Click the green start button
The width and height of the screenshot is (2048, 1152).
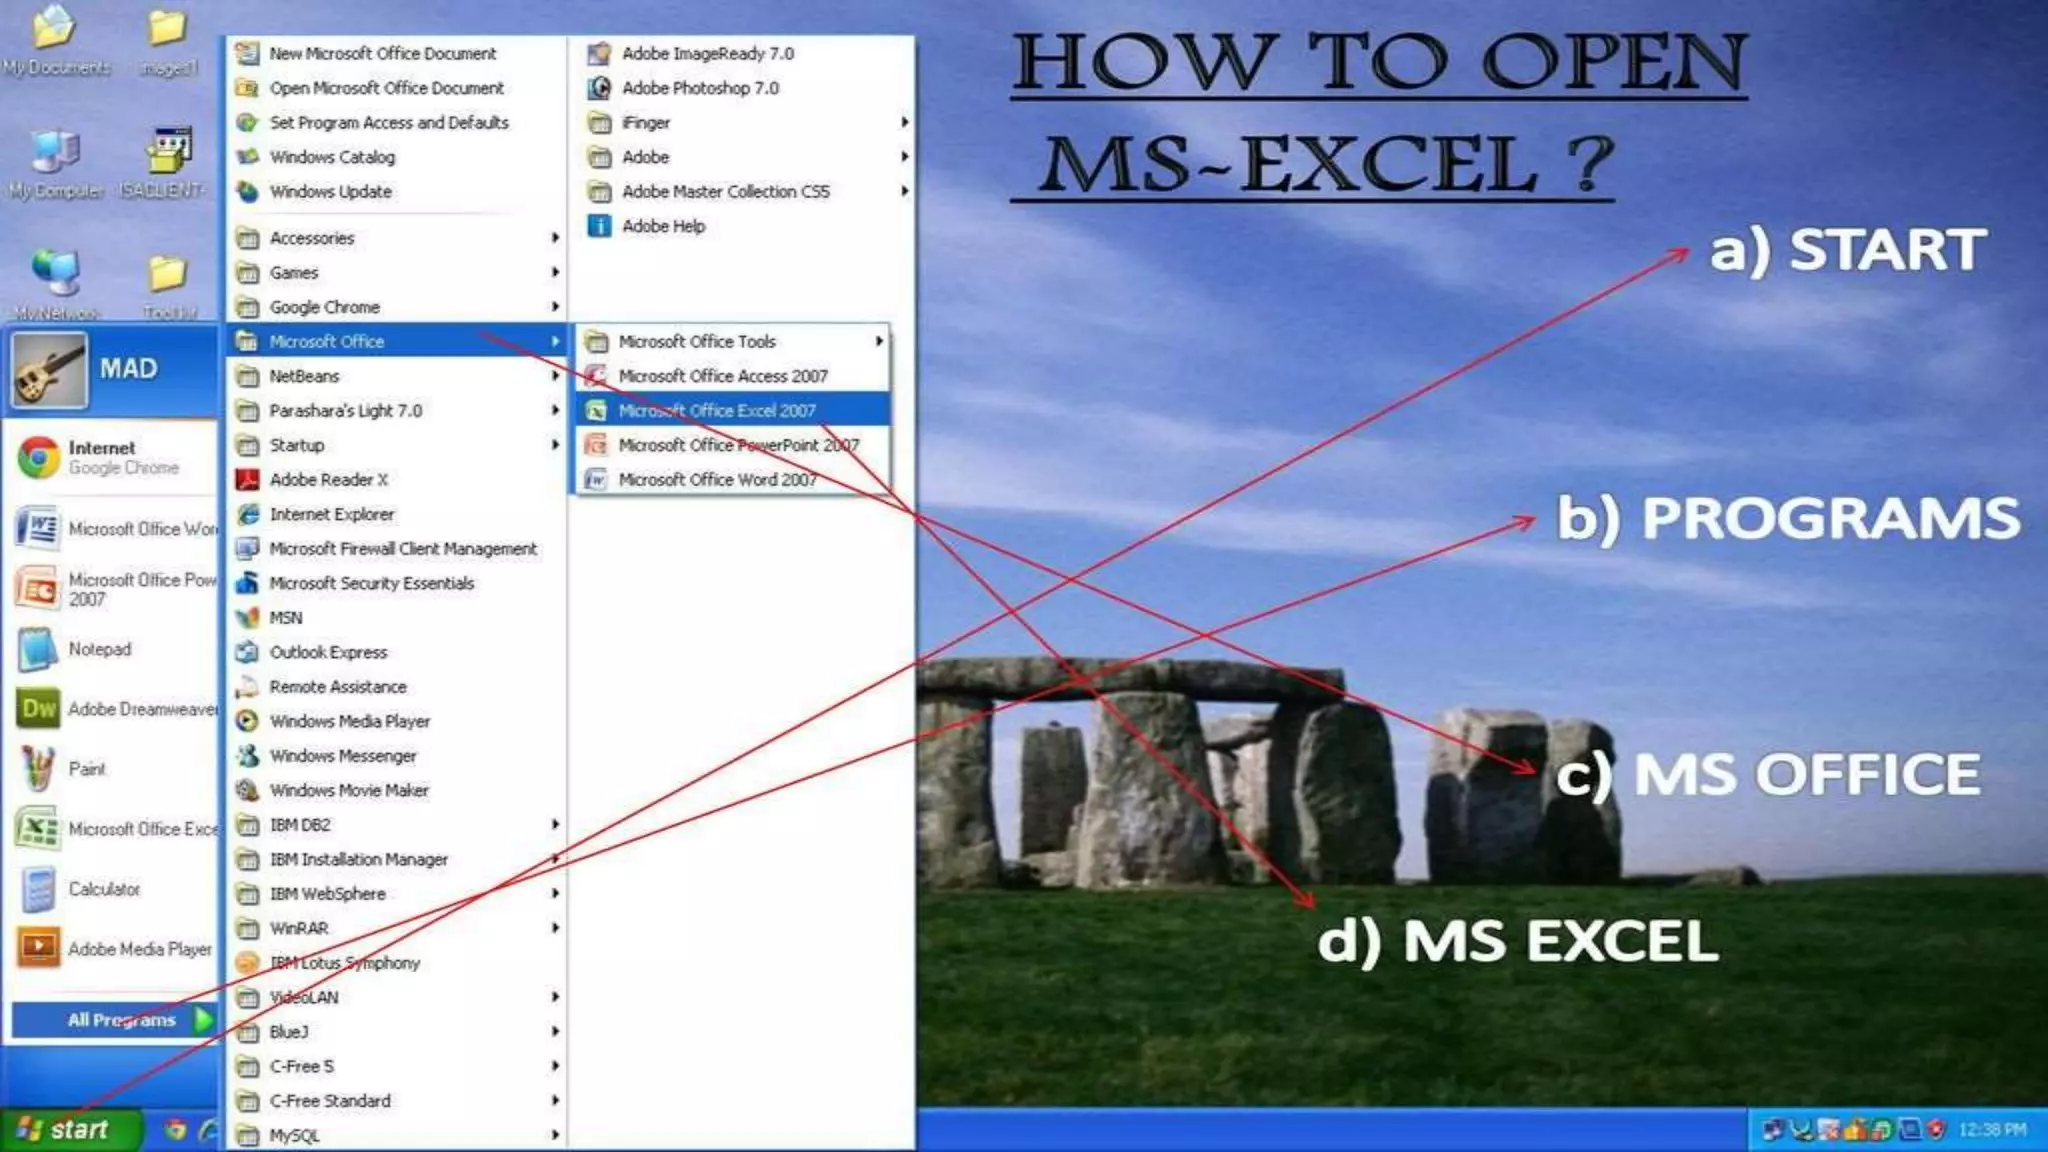65,1130
